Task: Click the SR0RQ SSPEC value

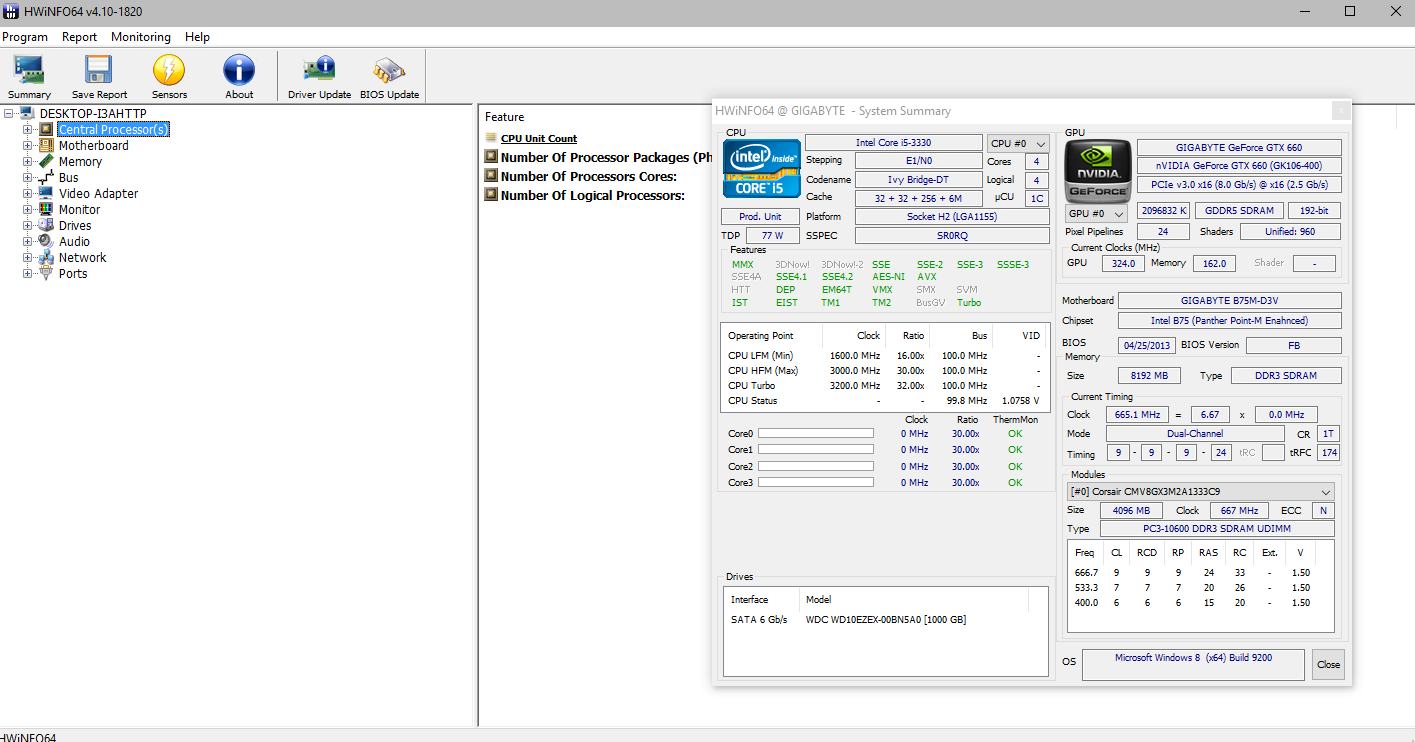Action: 952,236
